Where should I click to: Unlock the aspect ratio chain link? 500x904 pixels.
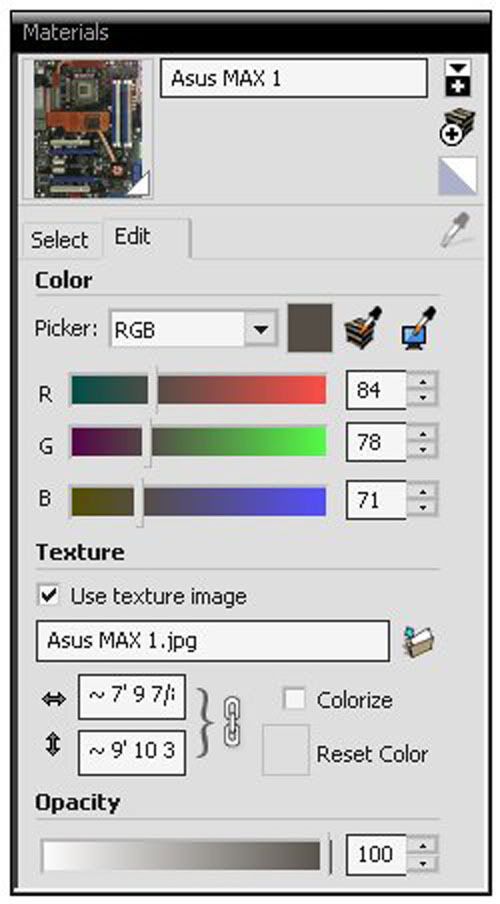232,721
